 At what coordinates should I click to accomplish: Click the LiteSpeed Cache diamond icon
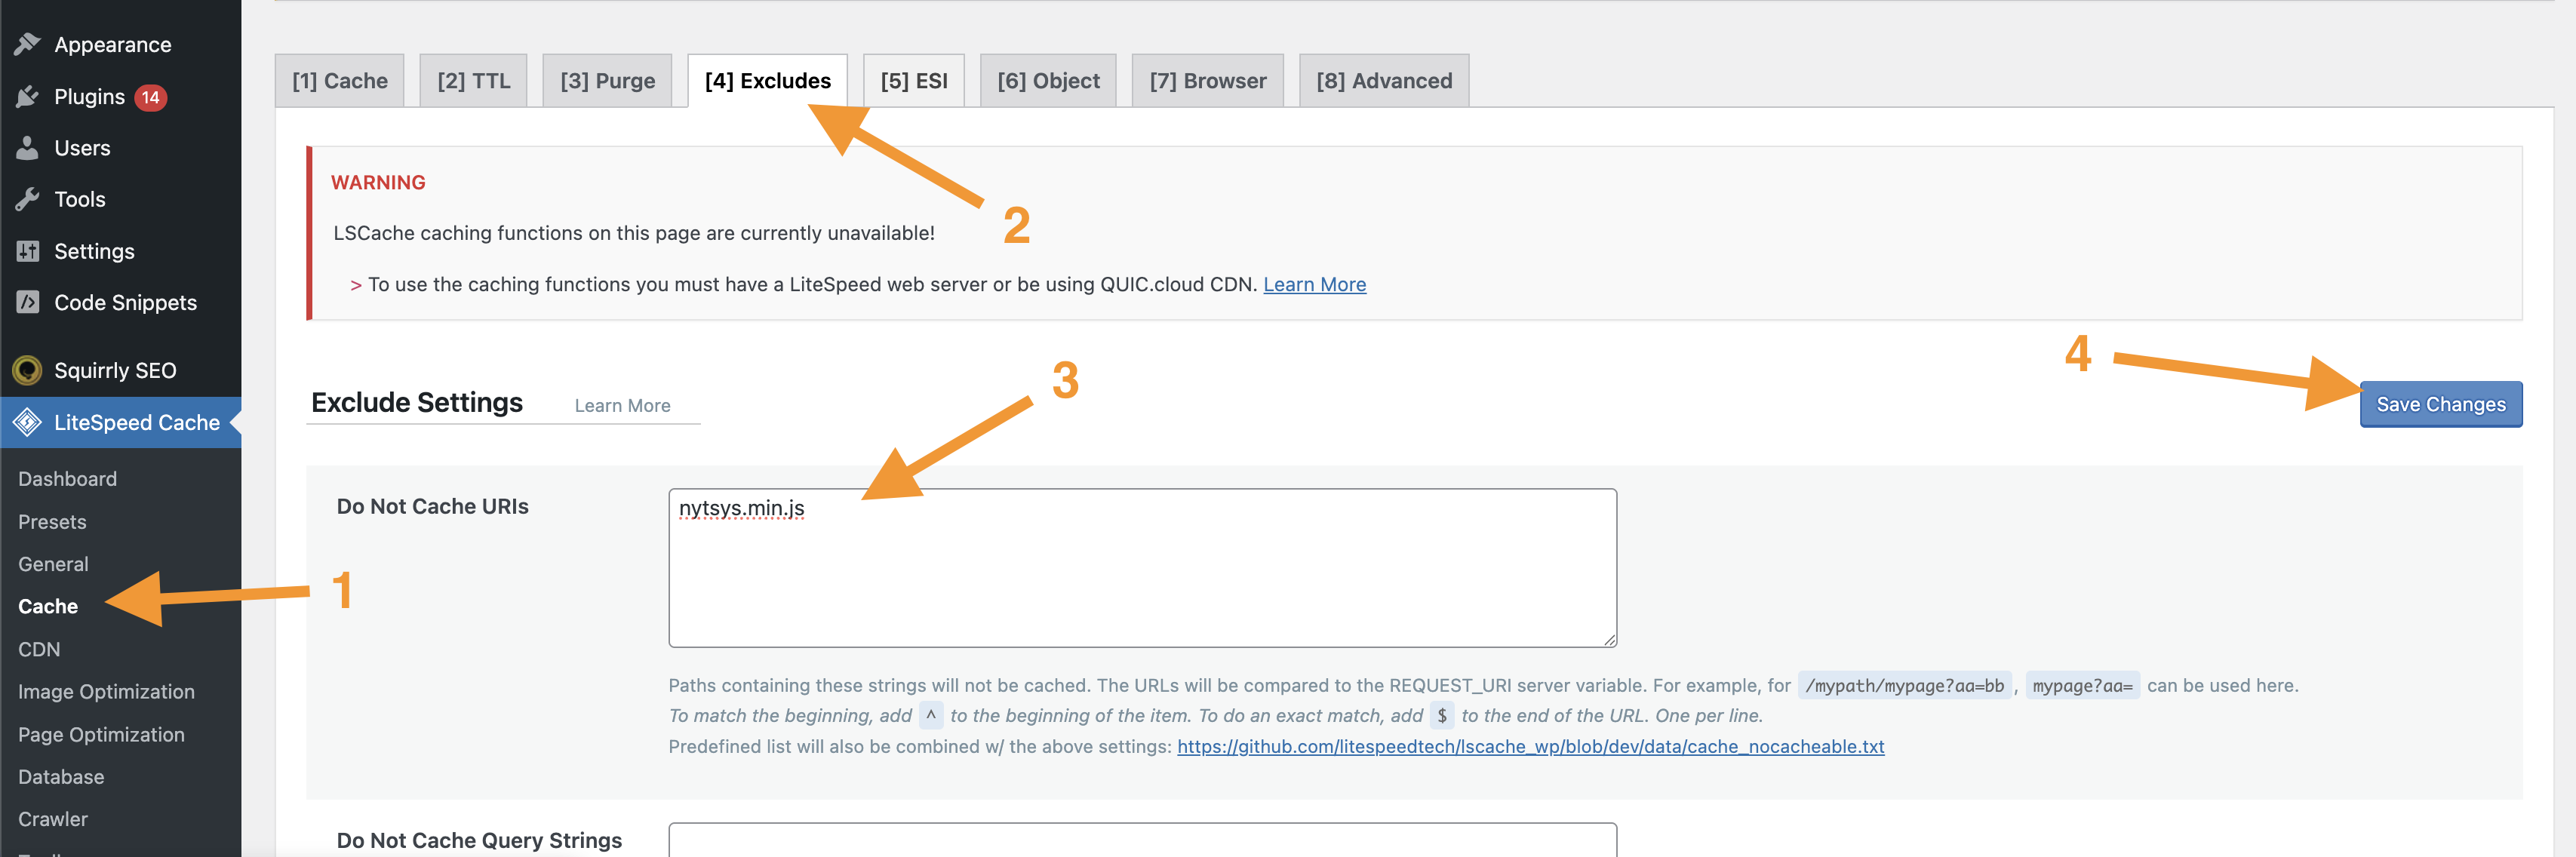coord(28,422)
